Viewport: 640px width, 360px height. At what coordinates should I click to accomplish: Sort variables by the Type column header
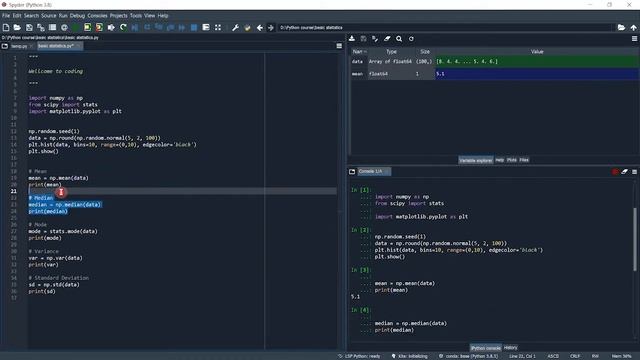pos(391,52)
